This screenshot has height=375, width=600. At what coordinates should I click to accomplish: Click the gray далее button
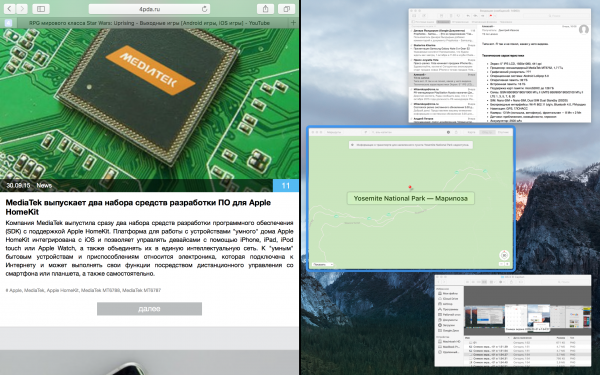tap(149, 309)
